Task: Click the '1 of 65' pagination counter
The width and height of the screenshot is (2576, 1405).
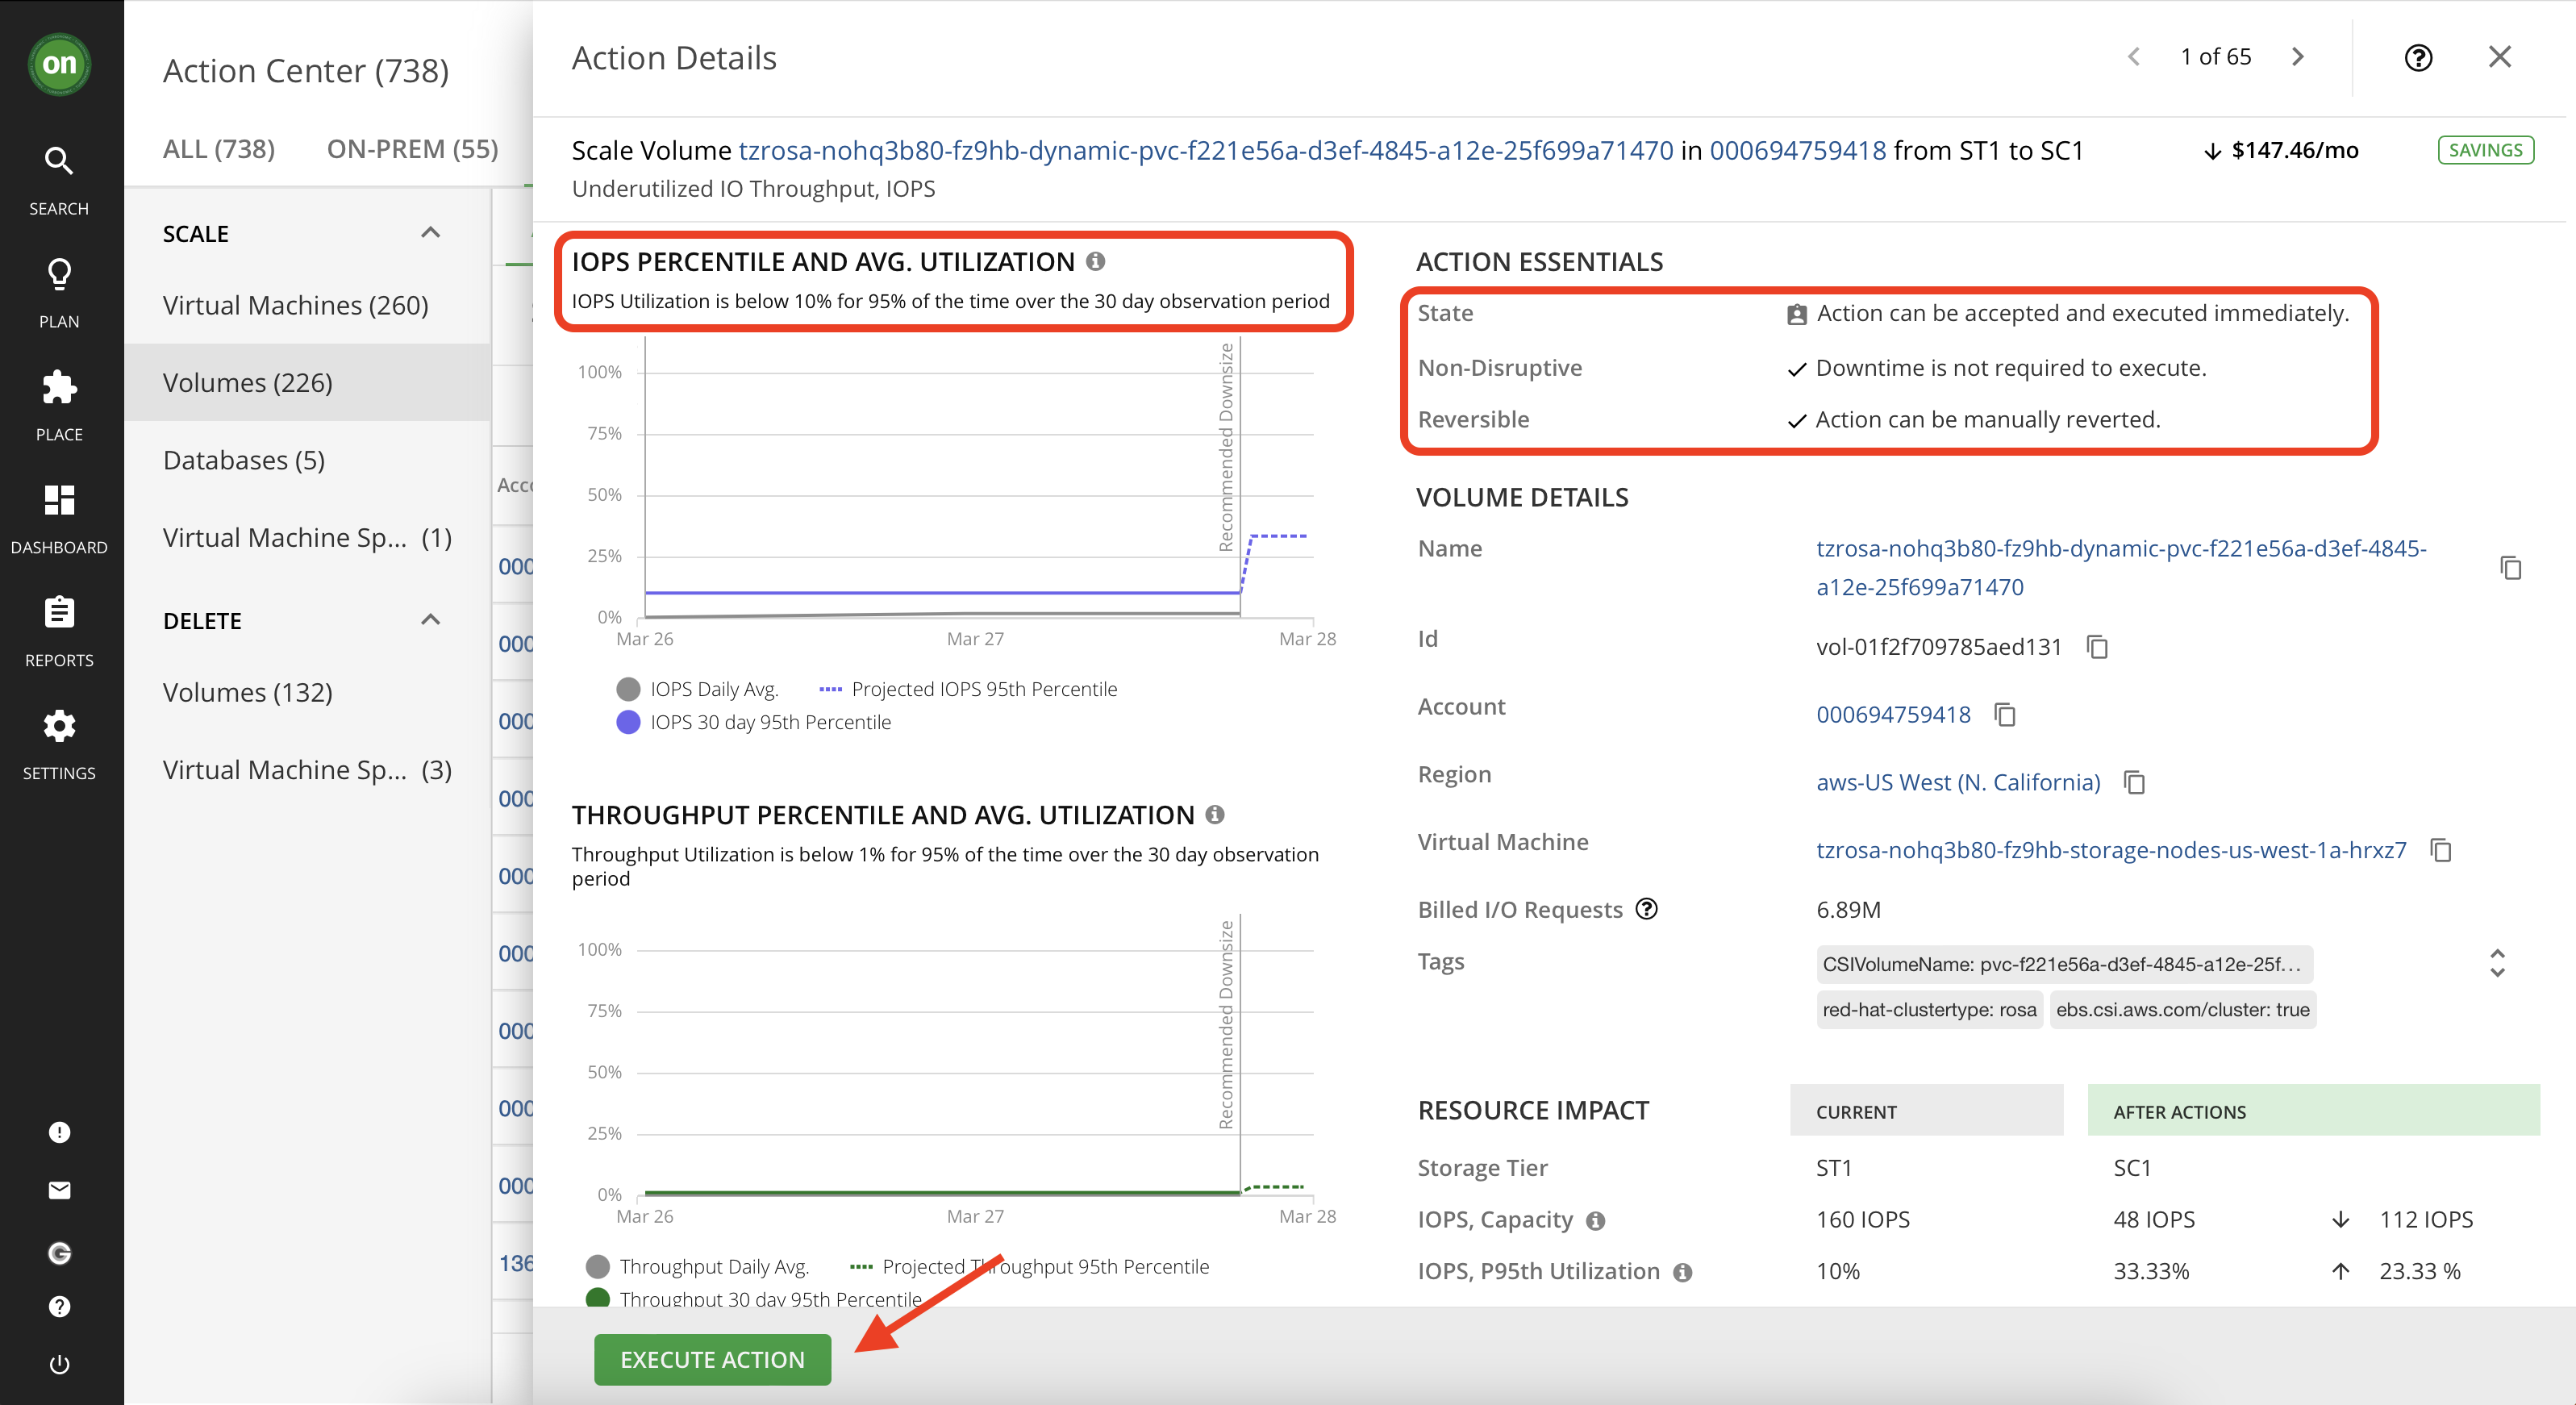Action: click(x=2215, y=57)
